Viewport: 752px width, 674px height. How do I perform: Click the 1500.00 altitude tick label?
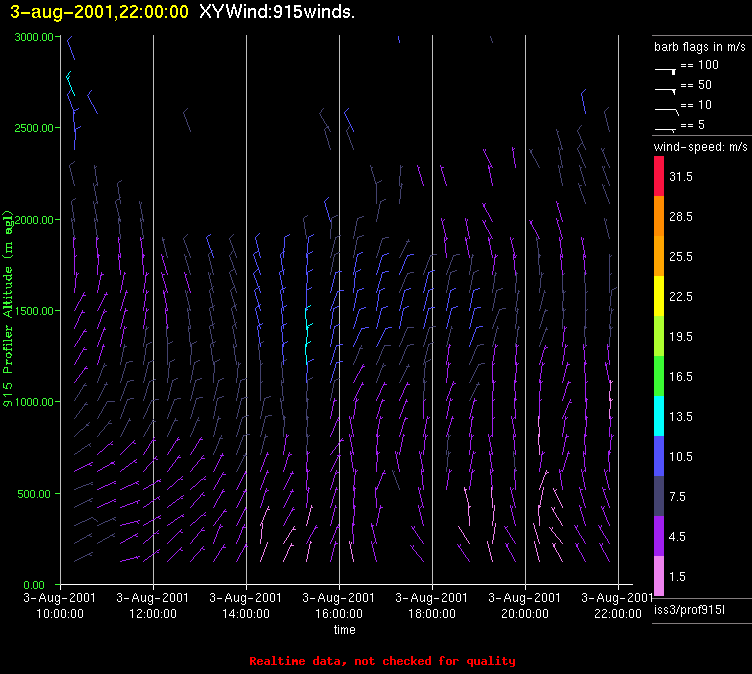tap(34, 311)
